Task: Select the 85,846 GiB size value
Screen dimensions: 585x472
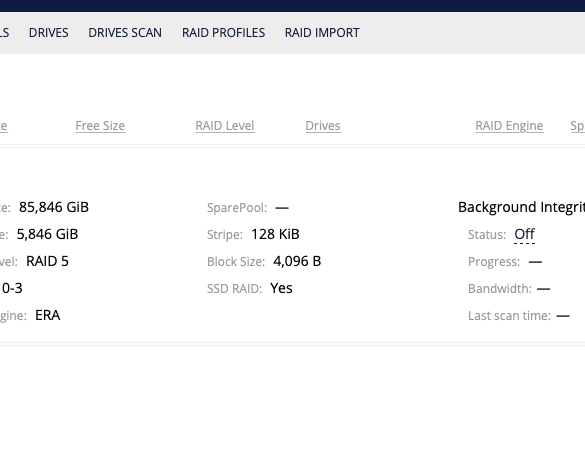Action: (x=54, y=207)
